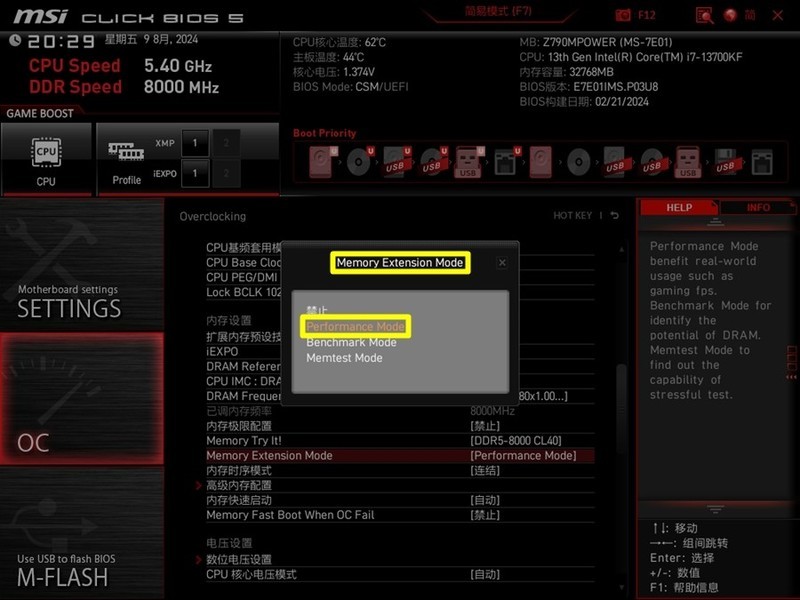Click the list scroll-up arrow
The image size is (800, 600).
621,249
